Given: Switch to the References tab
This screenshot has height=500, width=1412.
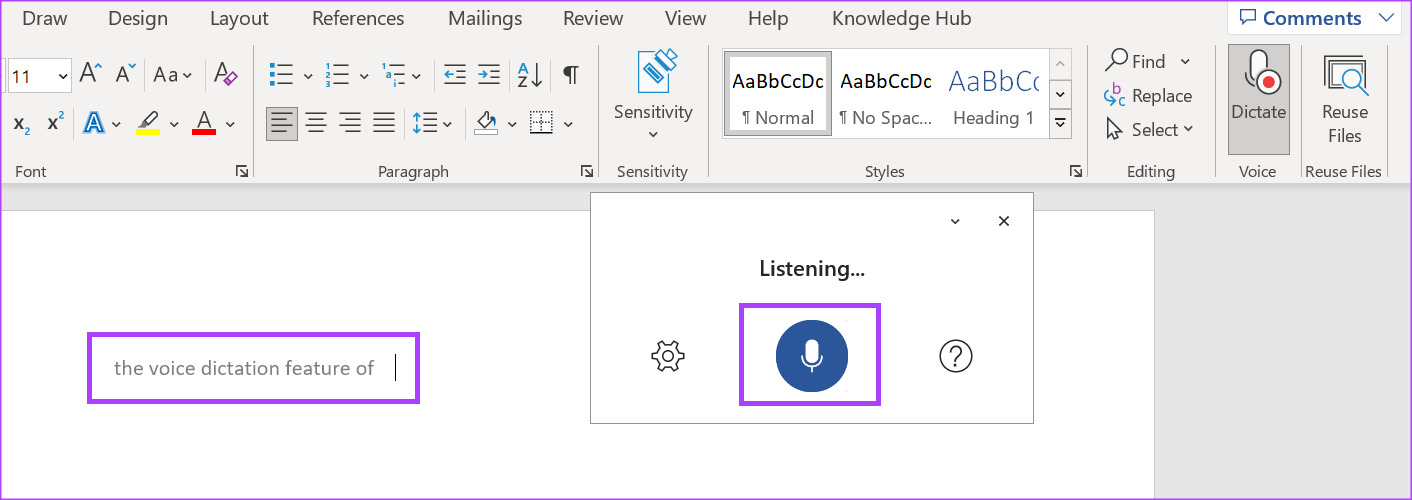Looking at the screenshot, I should 358,19.
